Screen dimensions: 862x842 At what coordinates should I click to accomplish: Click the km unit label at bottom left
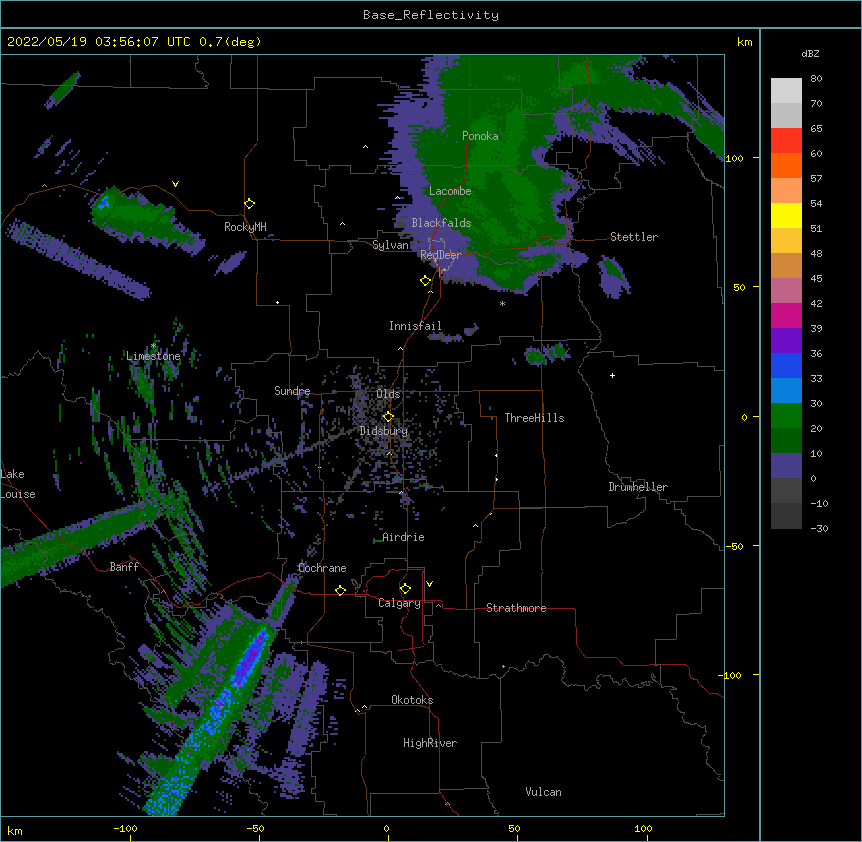point(15,831)
